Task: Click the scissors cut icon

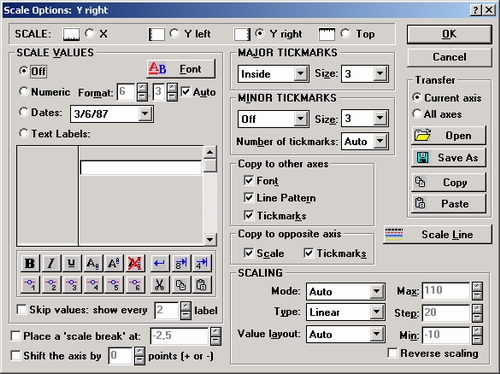Action: tap(159, 285)
